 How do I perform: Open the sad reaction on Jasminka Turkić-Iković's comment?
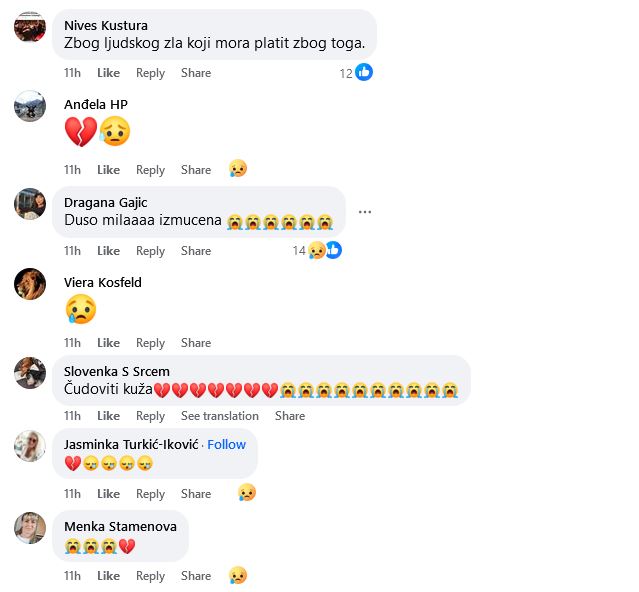(247, 492)
